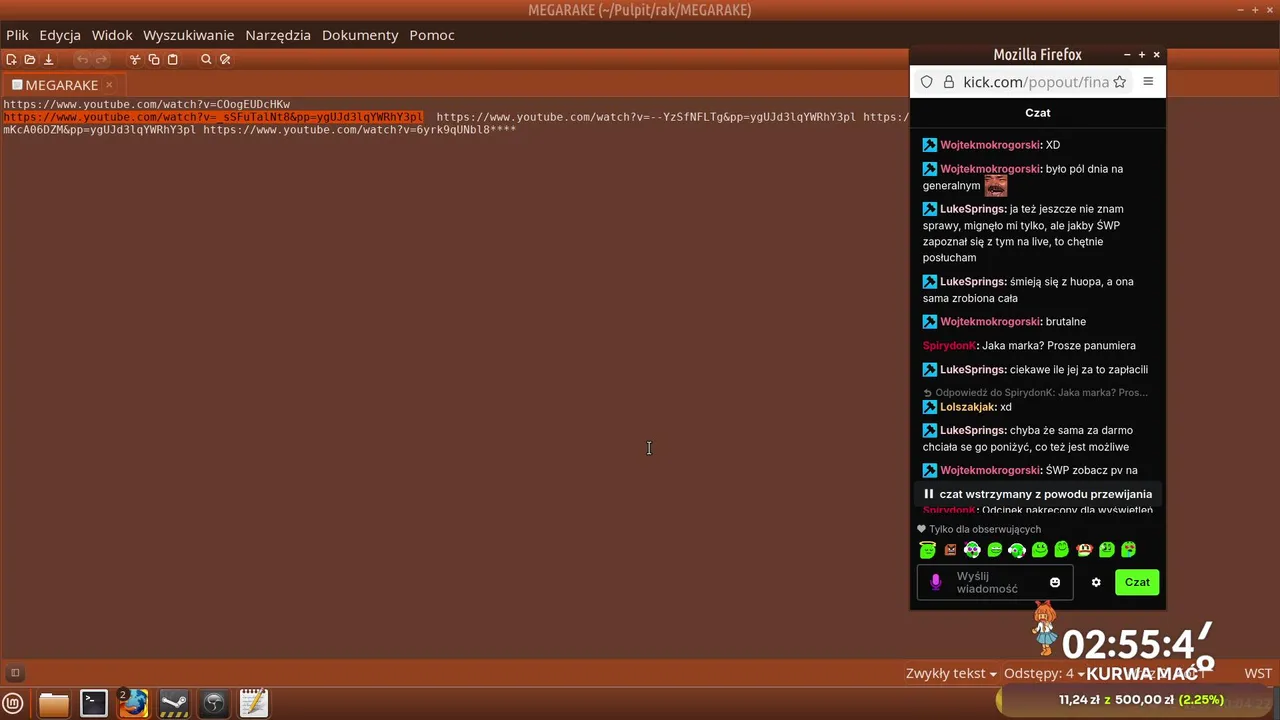Click the New document toolbar icon
The width and height of the screenshot is (1280, 720).
pyautogui.click(x=11, y=60)
